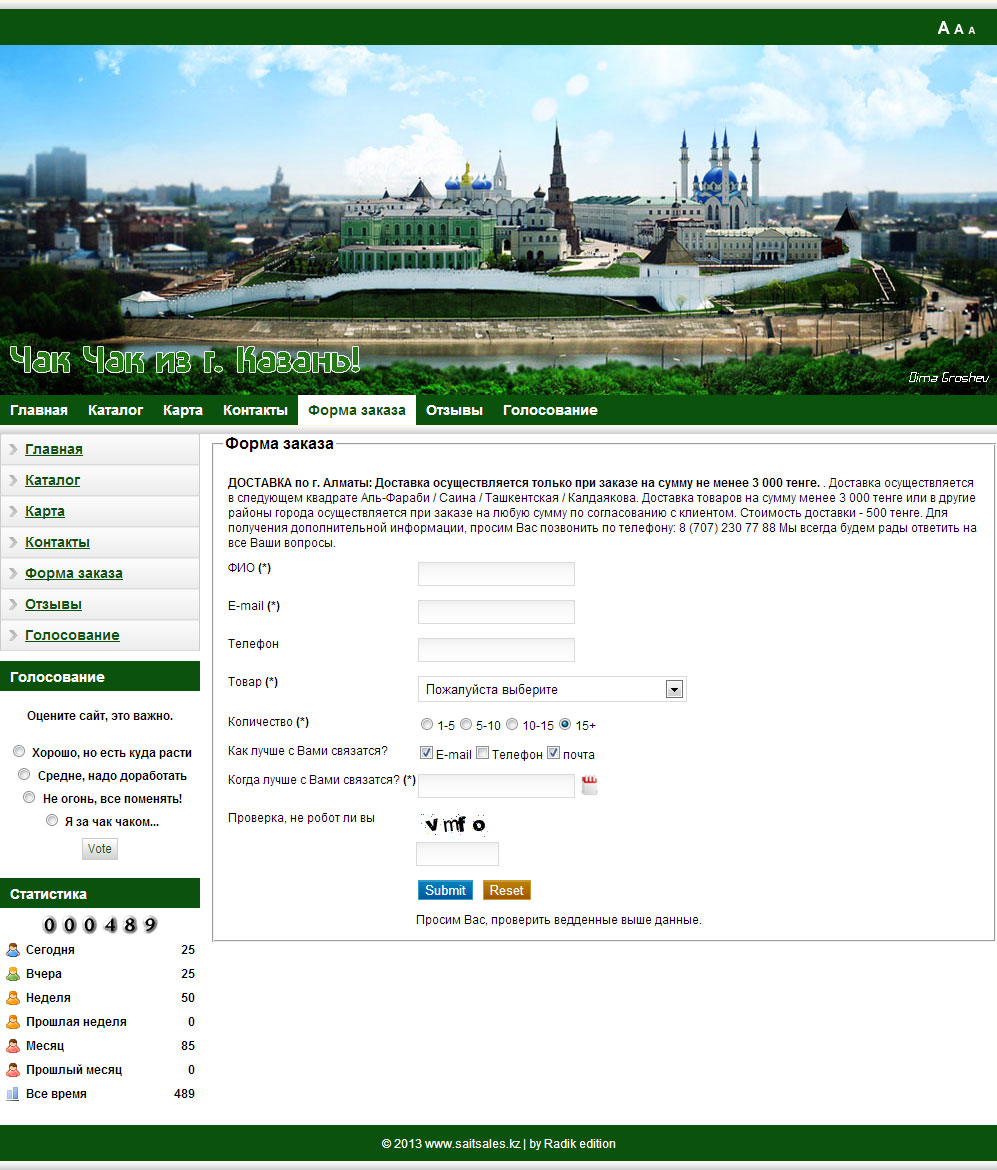Choose 'Хорошо, но есть куда расти' poll option
Screen dimensions: 997x1170
[19, 751]
